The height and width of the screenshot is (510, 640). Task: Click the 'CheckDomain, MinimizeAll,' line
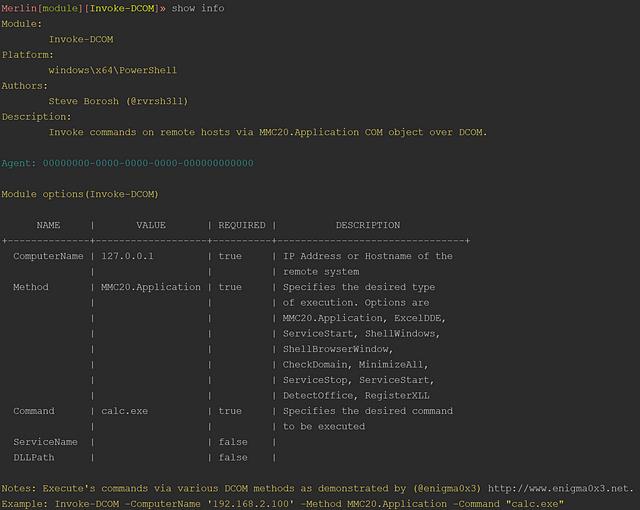(356, 365)
